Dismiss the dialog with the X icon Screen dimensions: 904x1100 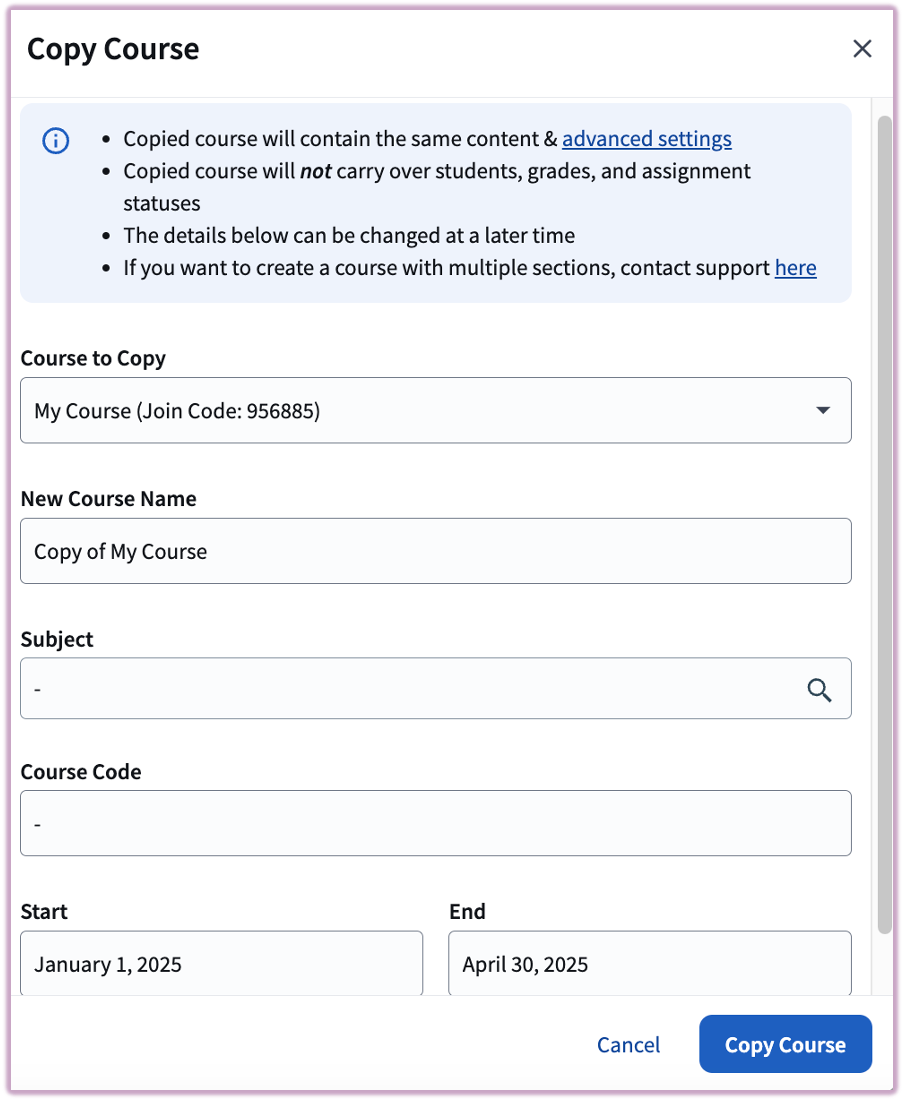point(862,48)
